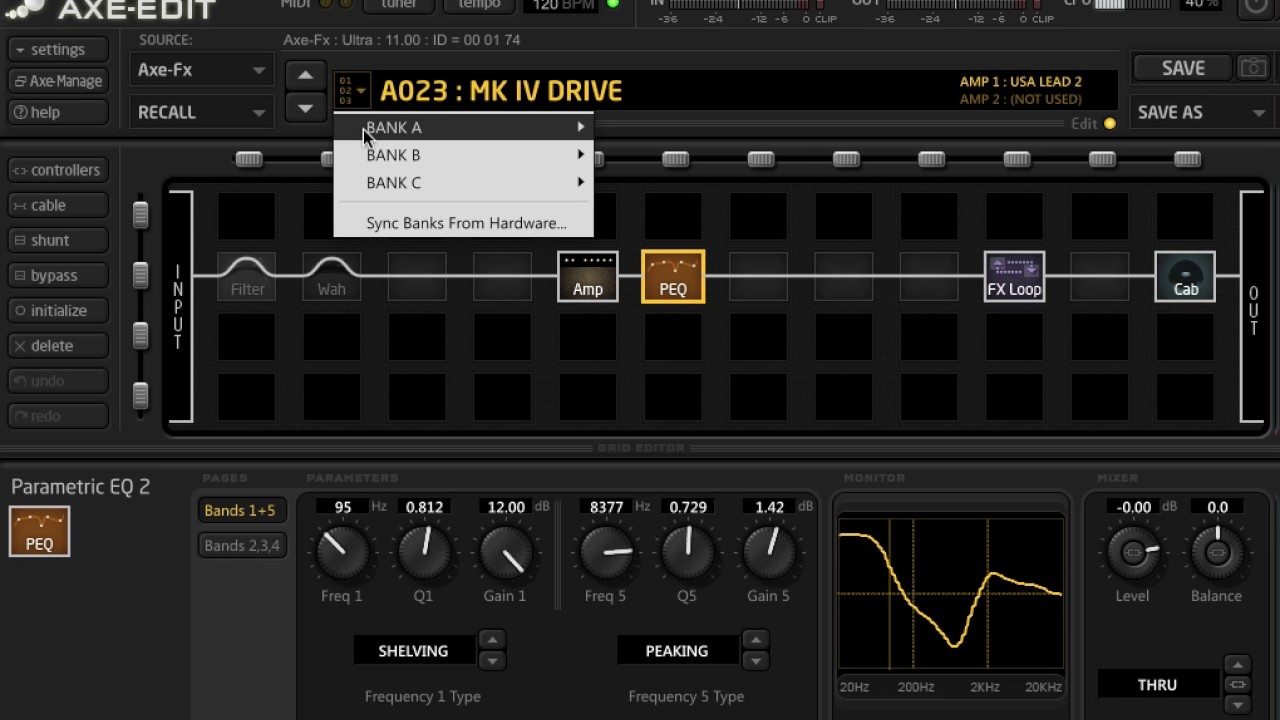Screen dimensions: 1280x720
Task: Click the settings button
Action: click(x=57, y=50)
